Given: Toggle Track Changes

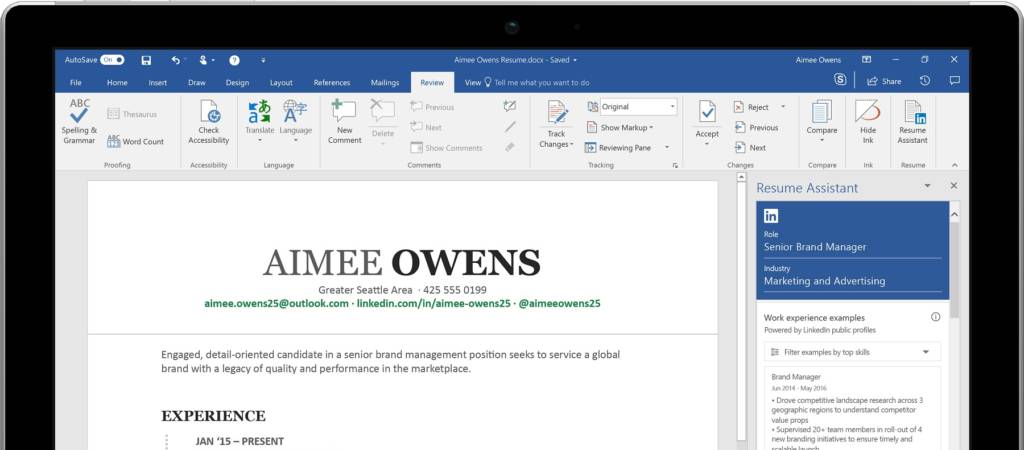Looking at the screenshot, I should point(556,124).
